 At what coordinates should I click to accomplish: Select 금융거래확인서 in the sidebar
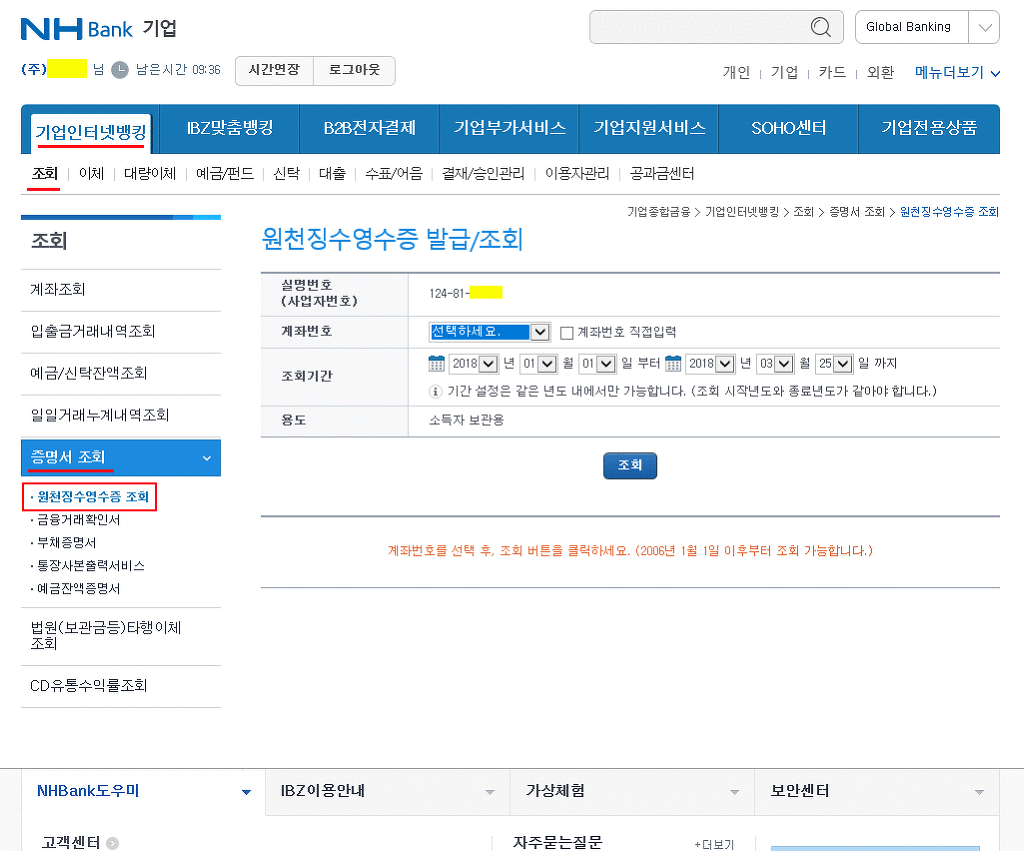click(78, 520)
